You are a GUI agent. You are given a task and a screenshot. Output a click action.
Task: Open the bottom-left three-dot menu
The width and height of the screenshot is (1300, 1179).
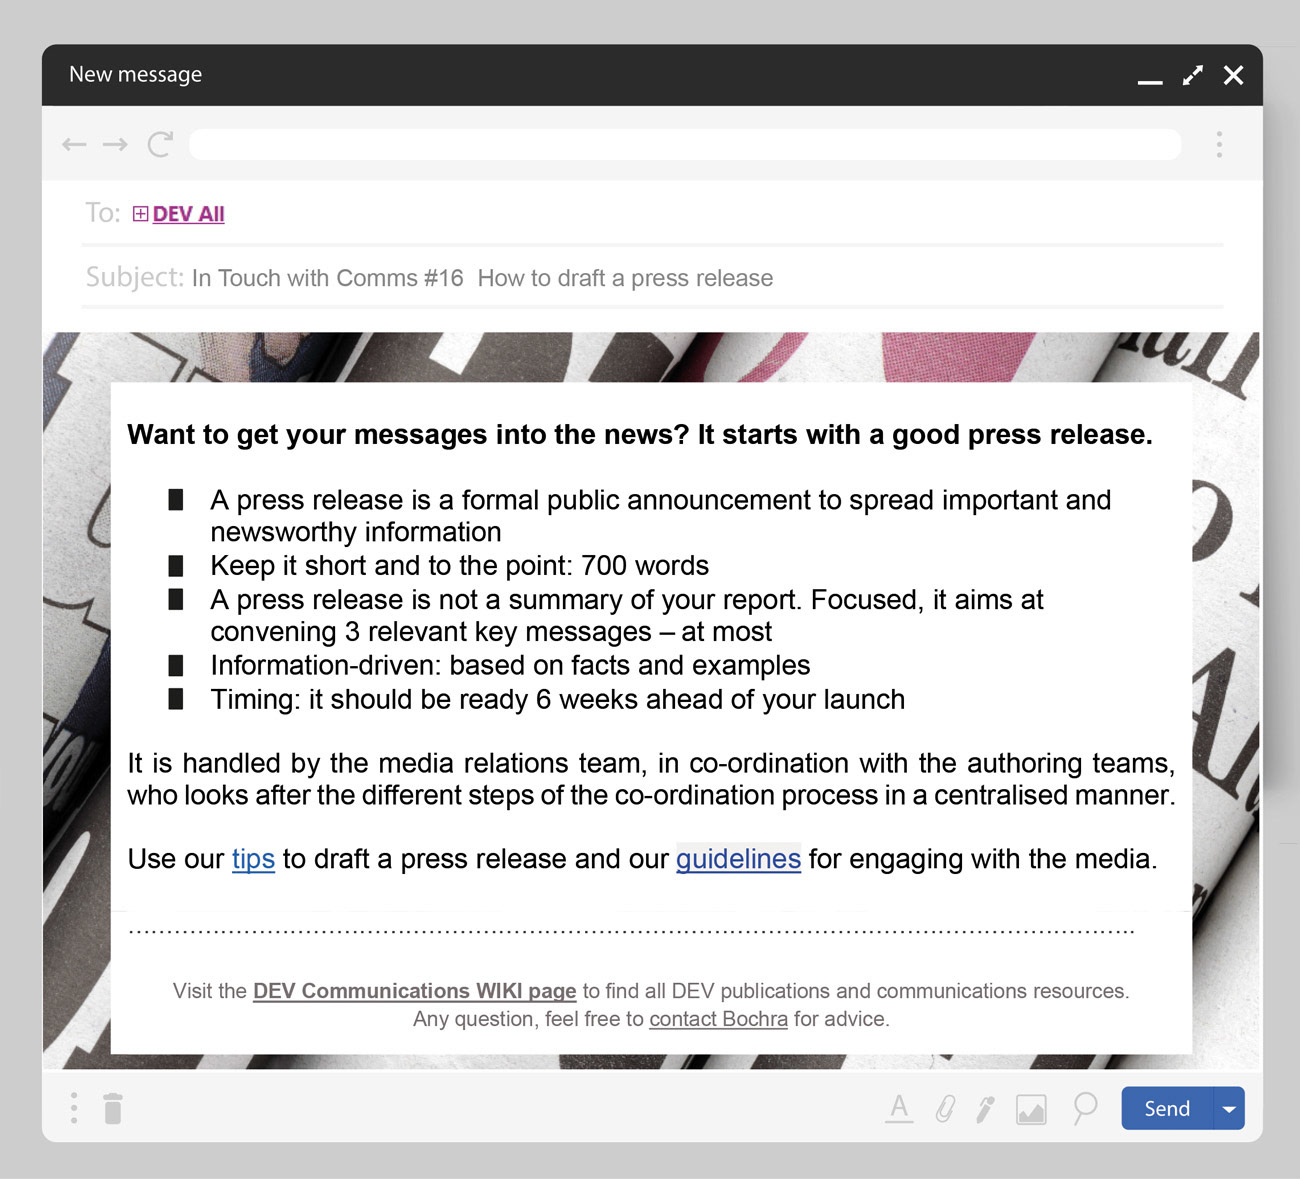(x=73, y=1108)
